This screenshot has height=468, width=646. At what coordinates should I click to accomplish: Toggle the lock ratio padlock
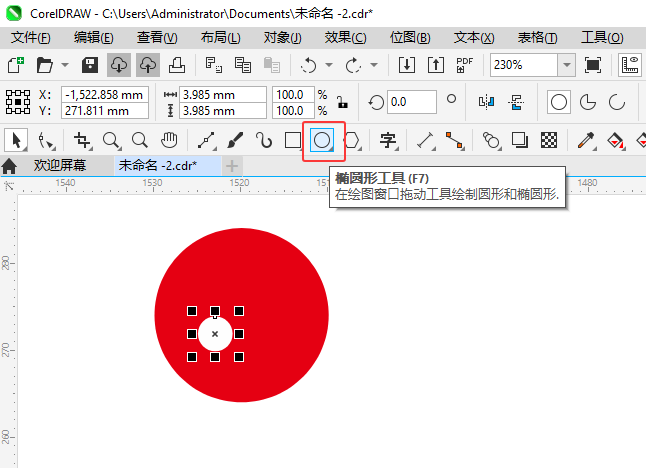click(342, 102)
